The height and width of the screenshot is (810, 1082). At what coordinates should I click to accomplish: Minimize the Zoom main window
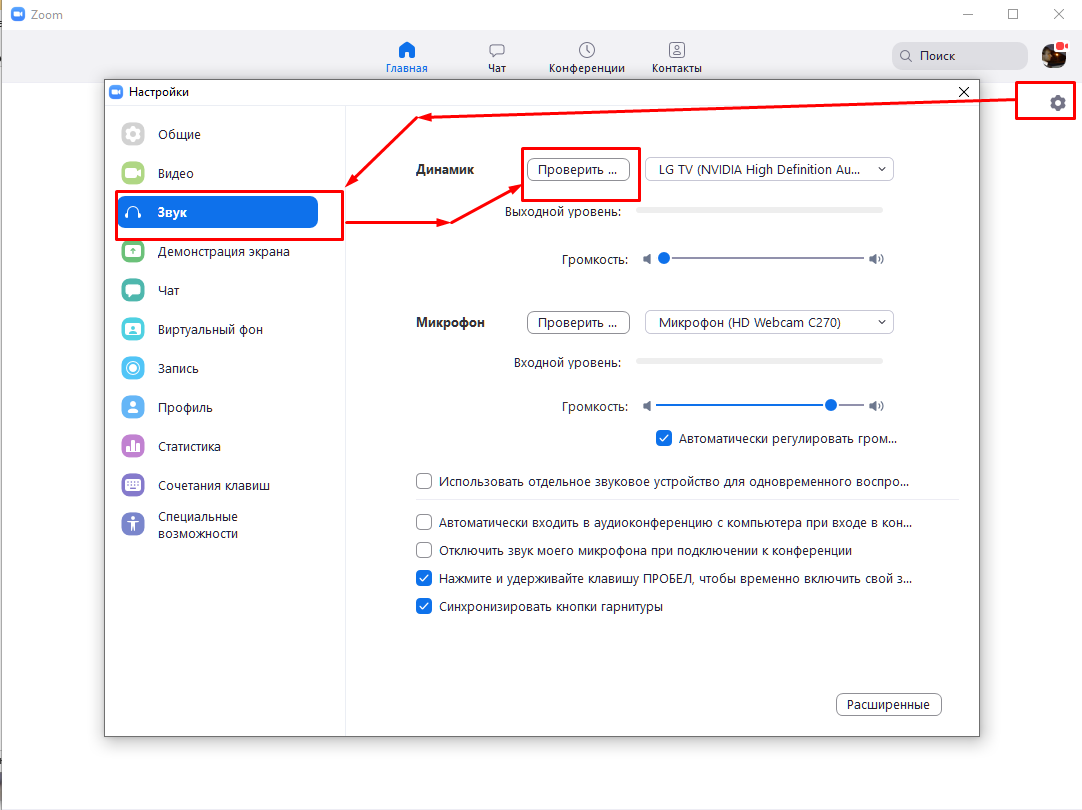[x=968, y=14]
